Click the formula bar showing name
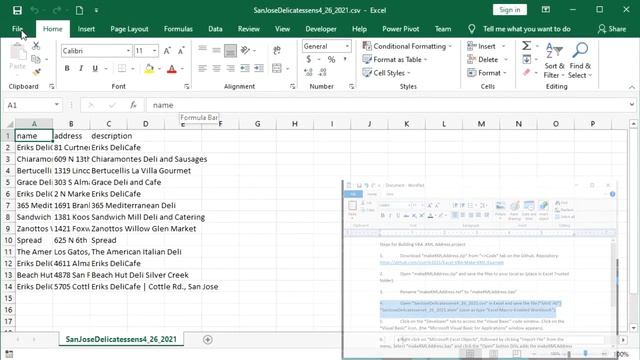The image size is (640, 360). [388, 105]
